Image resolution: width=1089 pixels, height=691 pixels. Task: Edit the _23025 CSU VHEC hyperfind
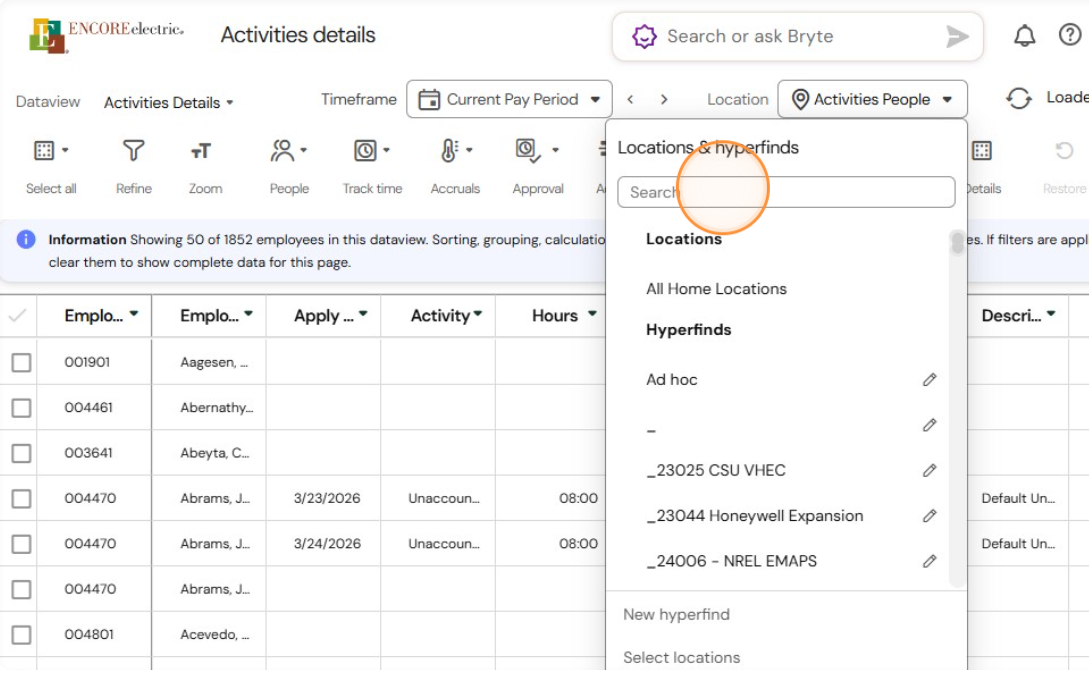pos(929,470)
